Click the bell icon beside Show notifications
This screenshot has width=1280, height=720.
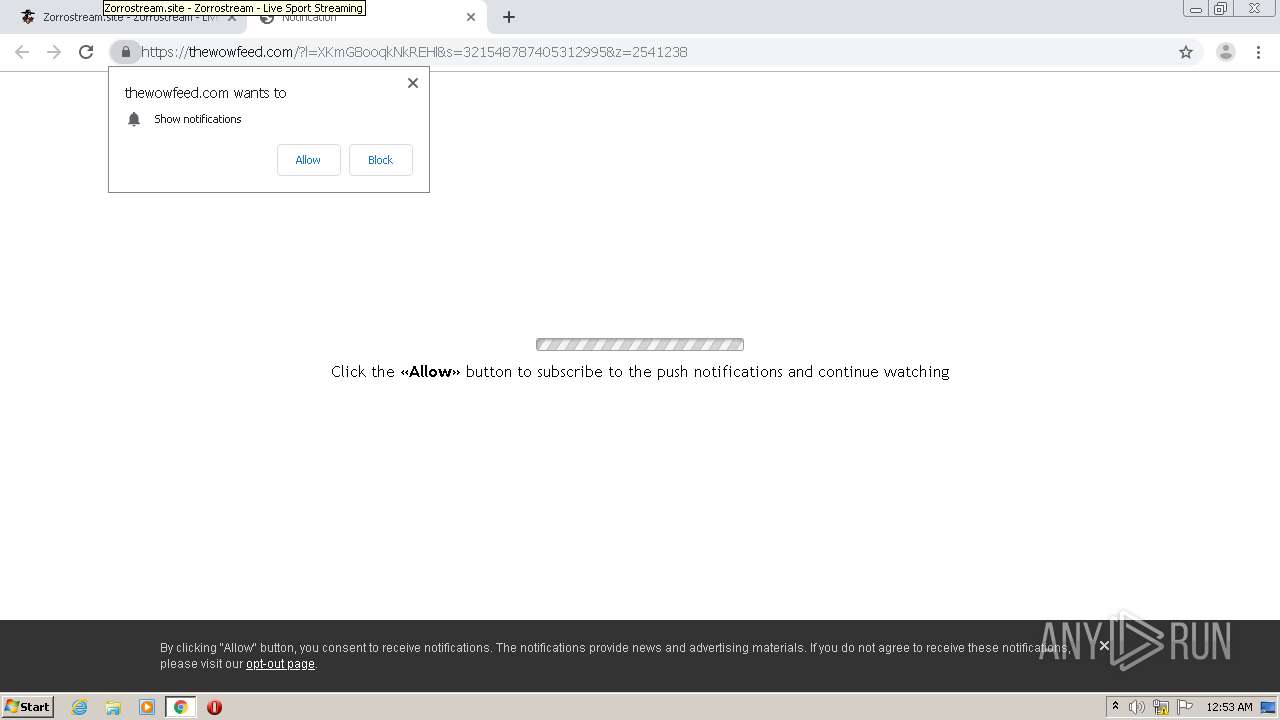click(134, 119)
